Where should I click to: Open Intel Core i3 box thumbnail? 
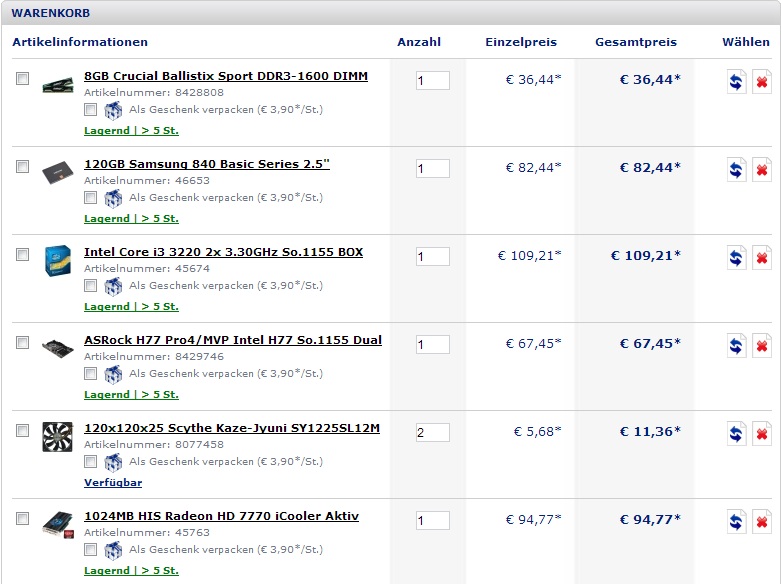tap(58, 260)
